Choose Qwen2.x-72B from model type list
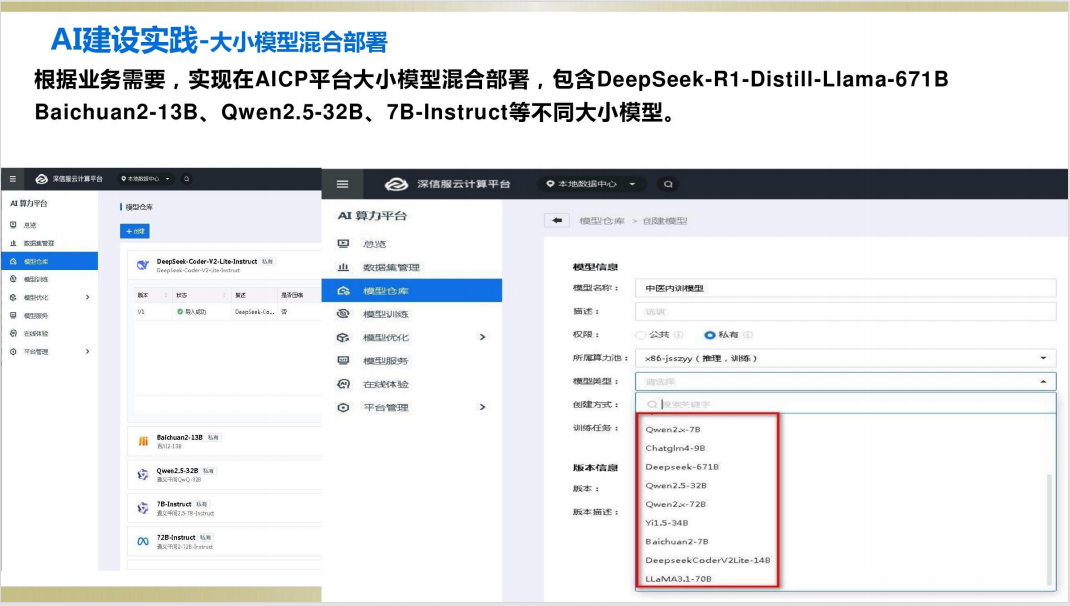 coord(676,504)
